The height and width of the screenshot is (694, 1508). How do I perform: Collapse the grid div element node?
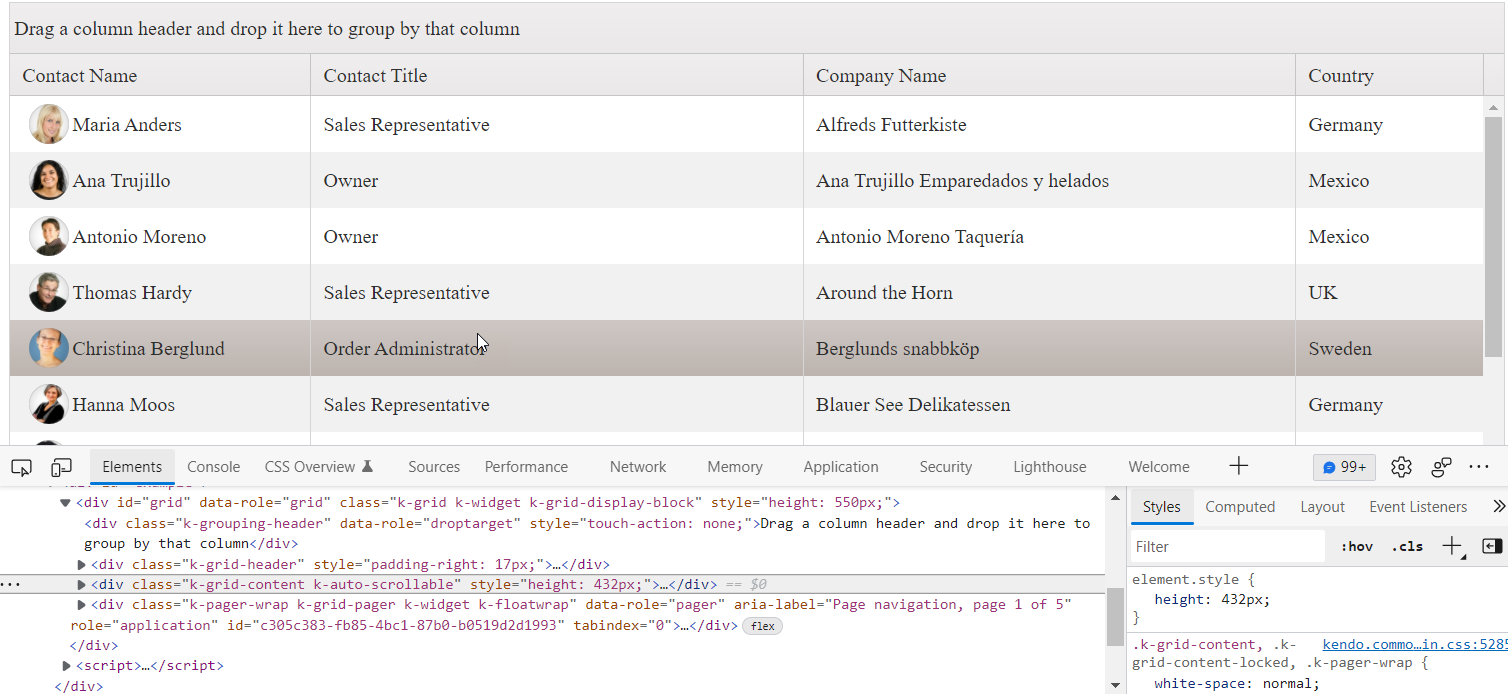(65, 503)
